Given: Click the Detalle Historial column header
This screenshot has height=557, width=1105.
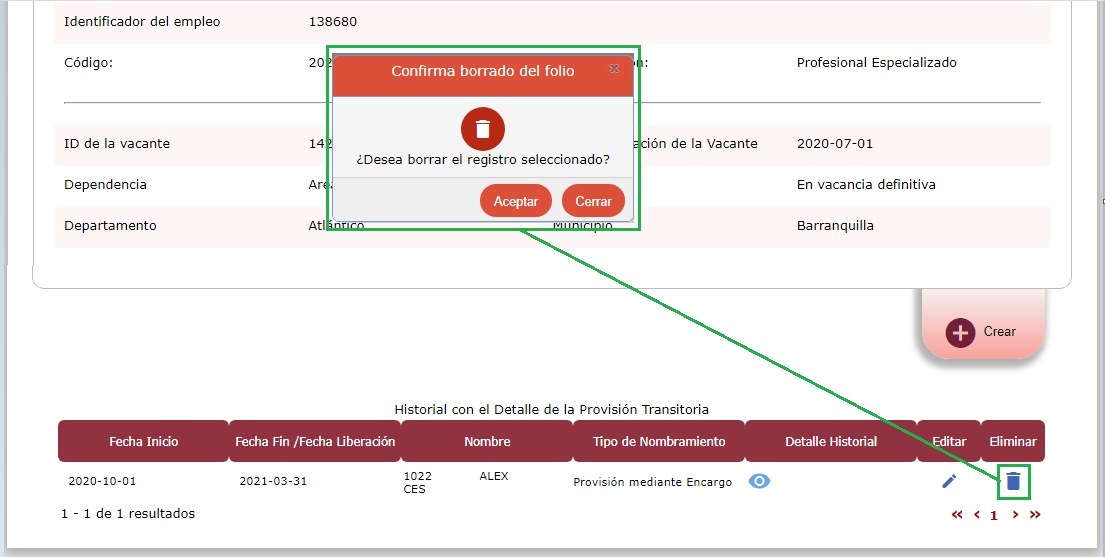Looking at the screenshot, I should 831,441.
